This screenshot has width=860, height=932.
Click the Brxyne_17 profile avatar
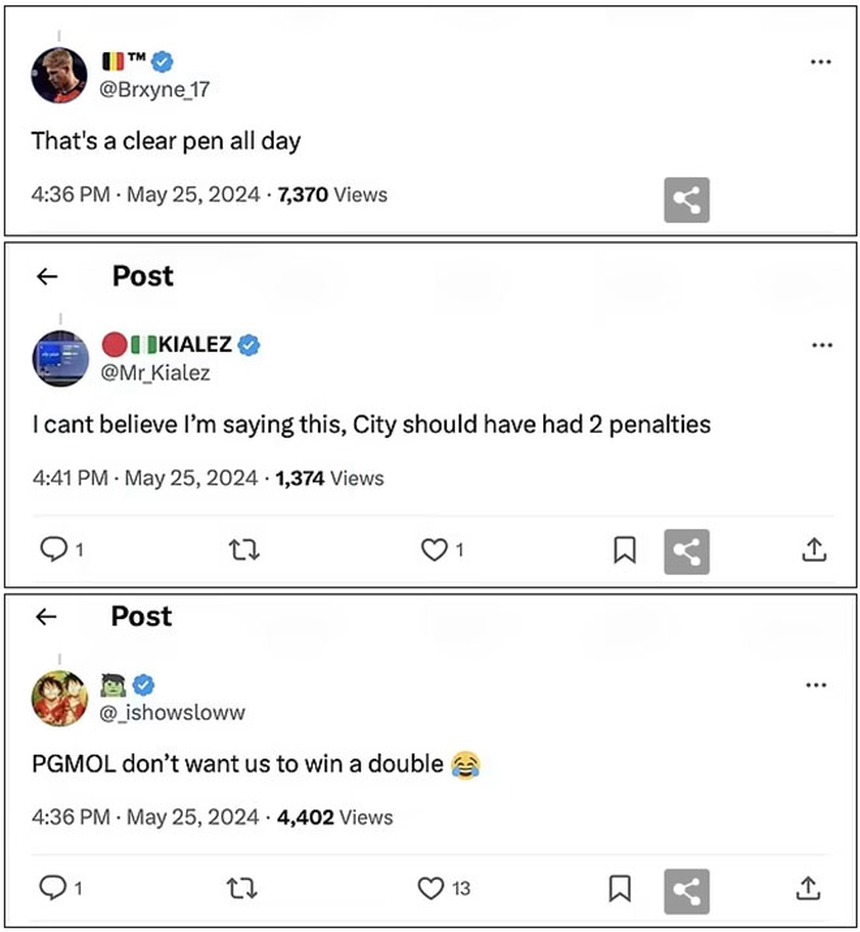(x=60, y=75)
